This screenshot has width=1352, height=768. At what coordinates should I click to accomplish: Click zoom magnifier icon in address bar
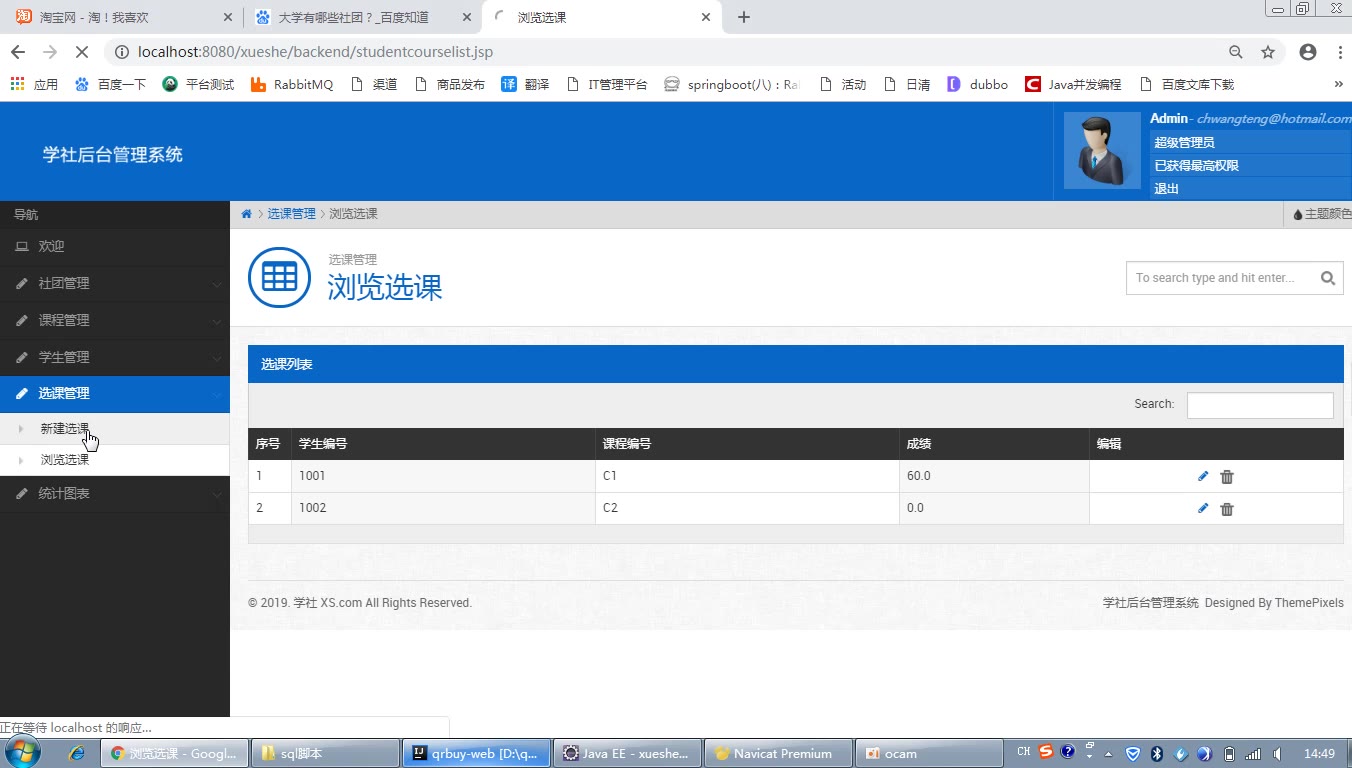point(1236,52)
